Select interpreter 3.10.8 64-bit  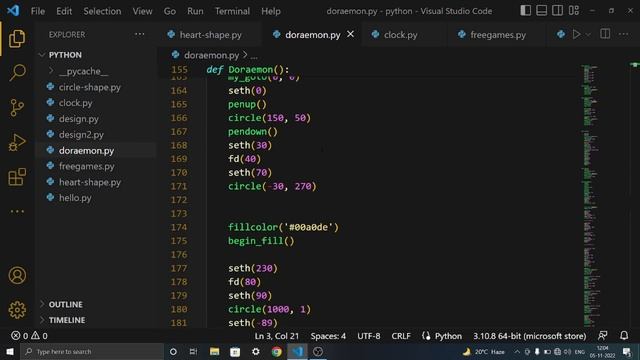click(x=529, y=336)
